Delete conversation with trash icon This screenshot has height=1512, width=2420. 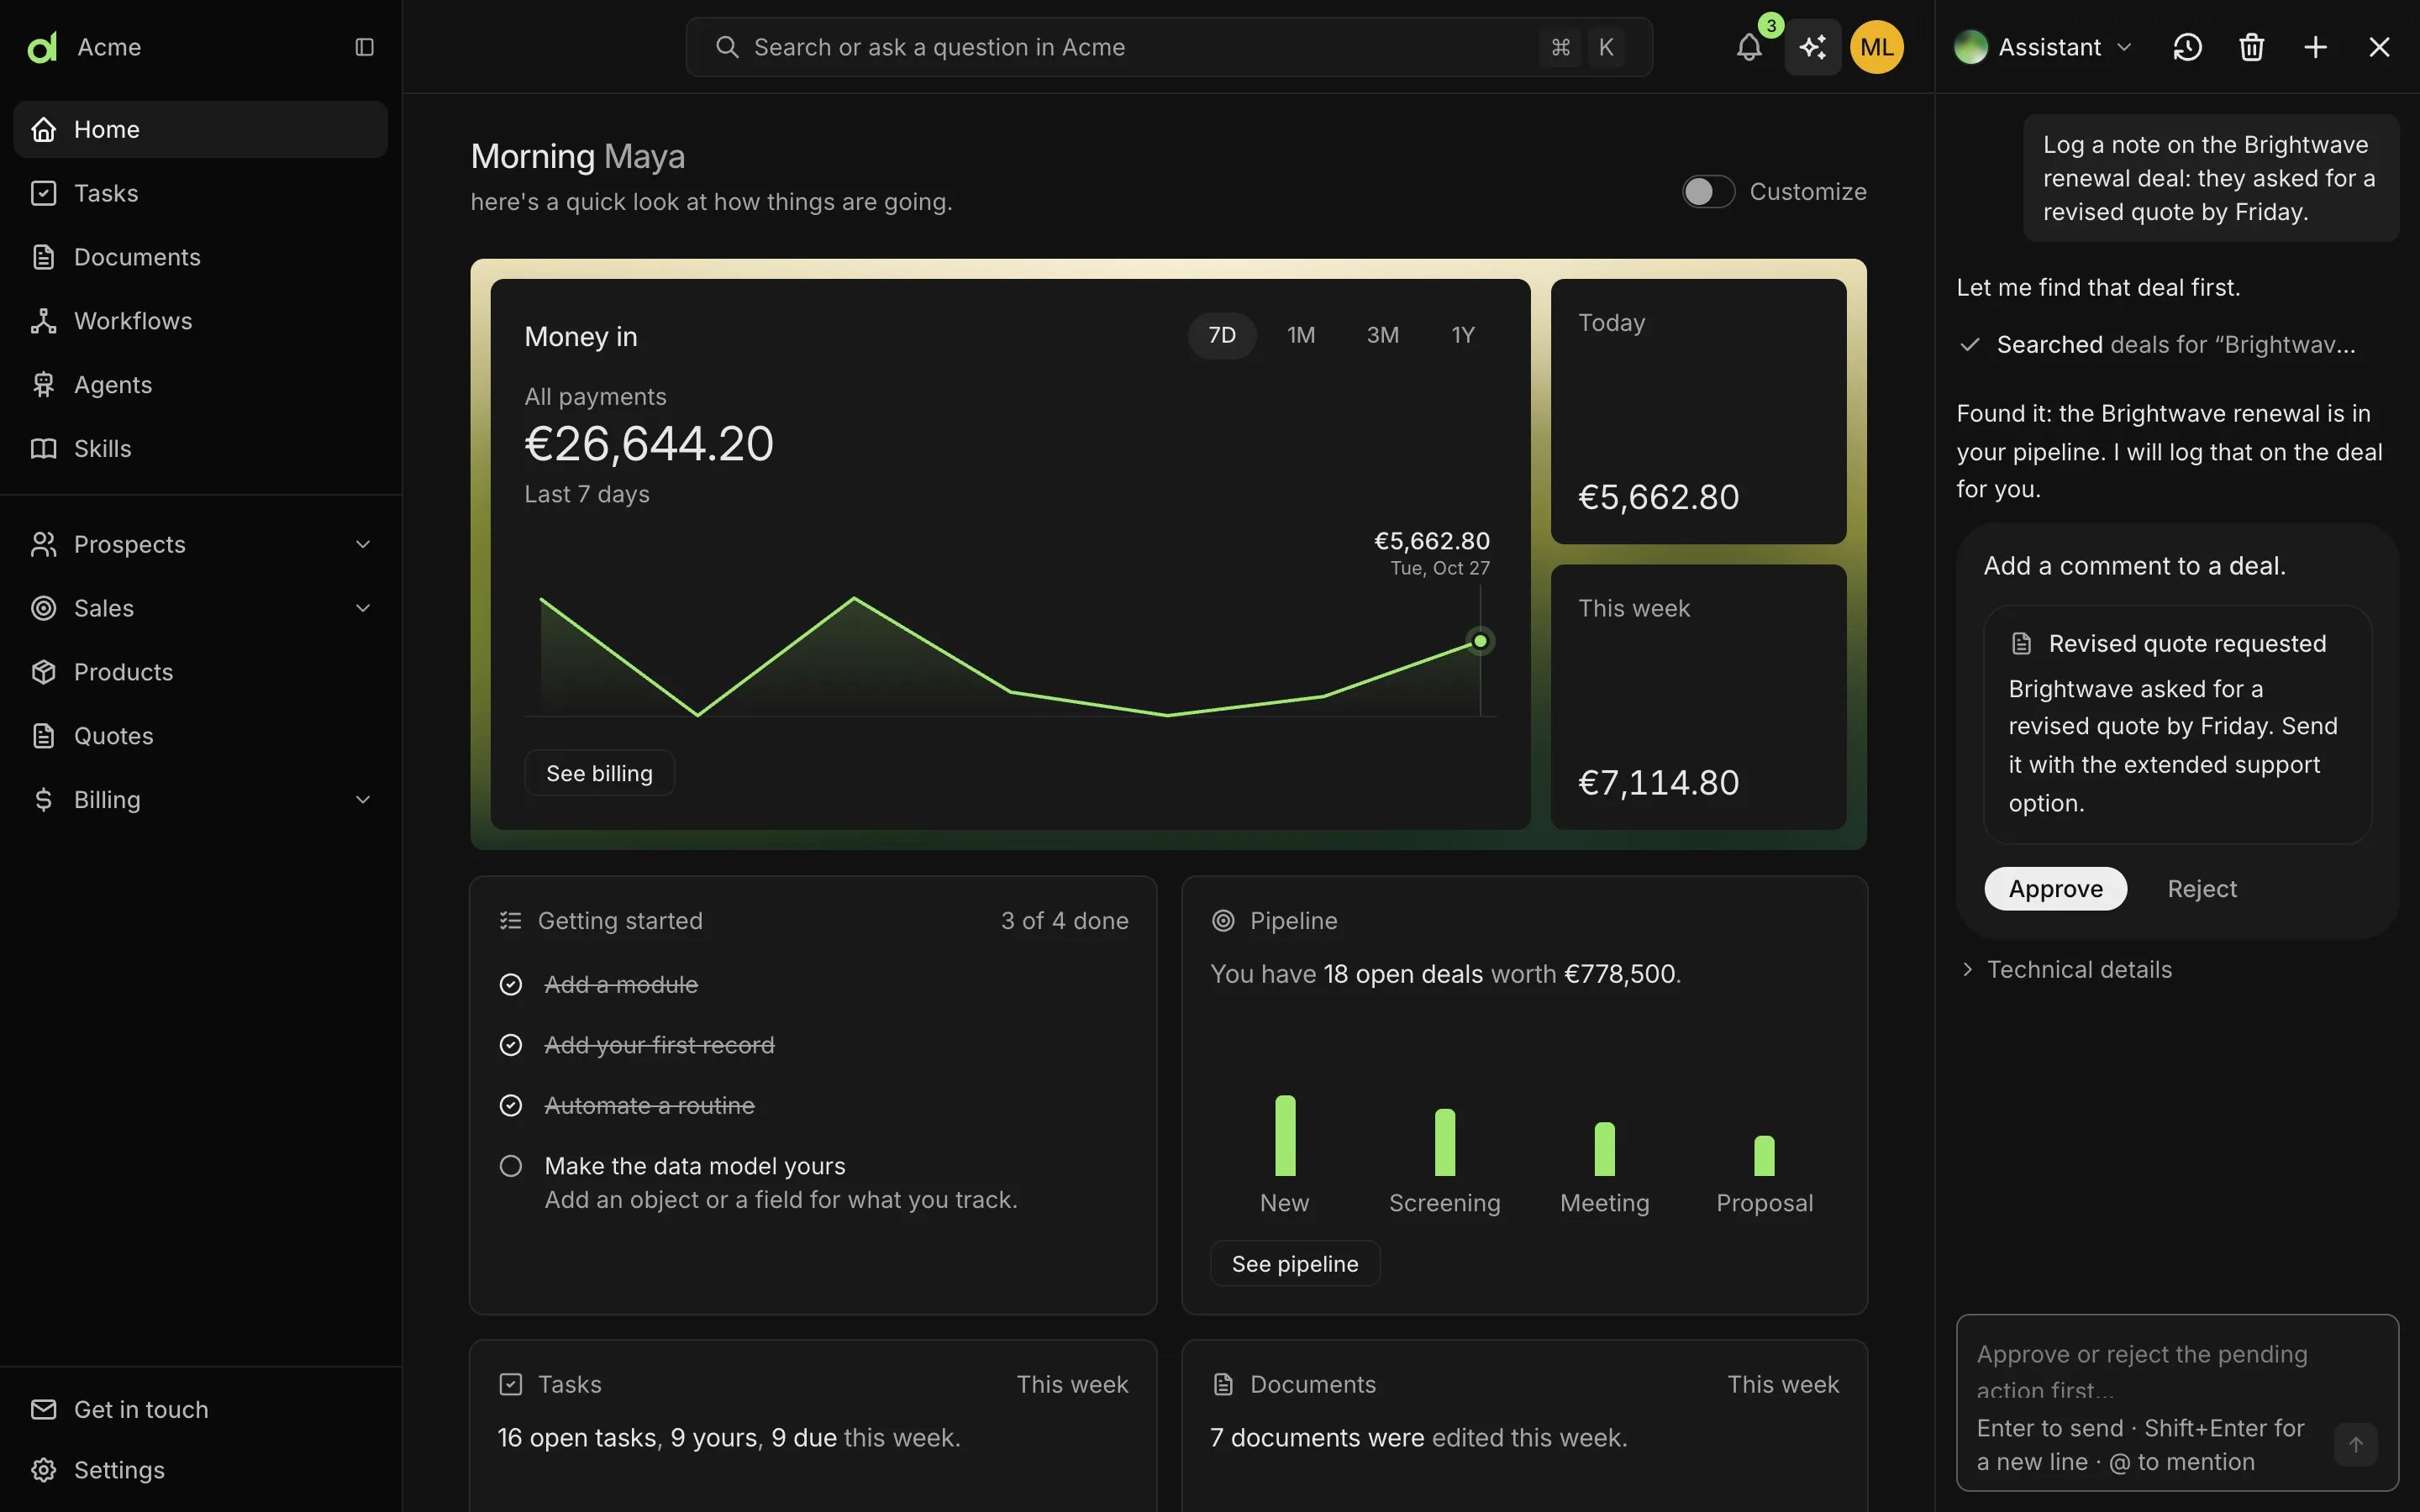2251,47
